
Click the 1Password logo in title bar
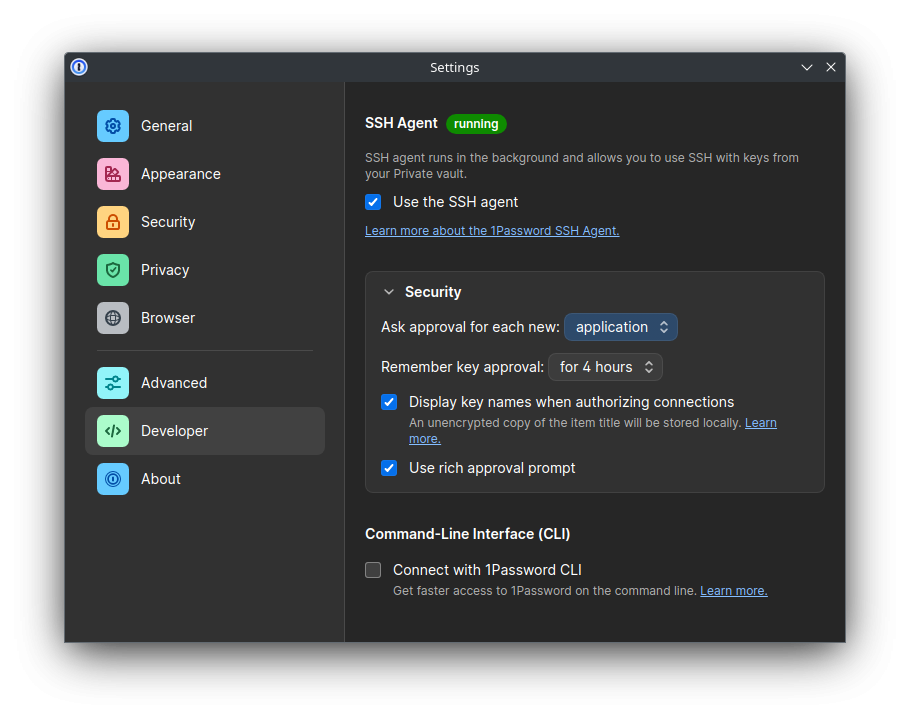pyautogui.click(x=79, y=67)
